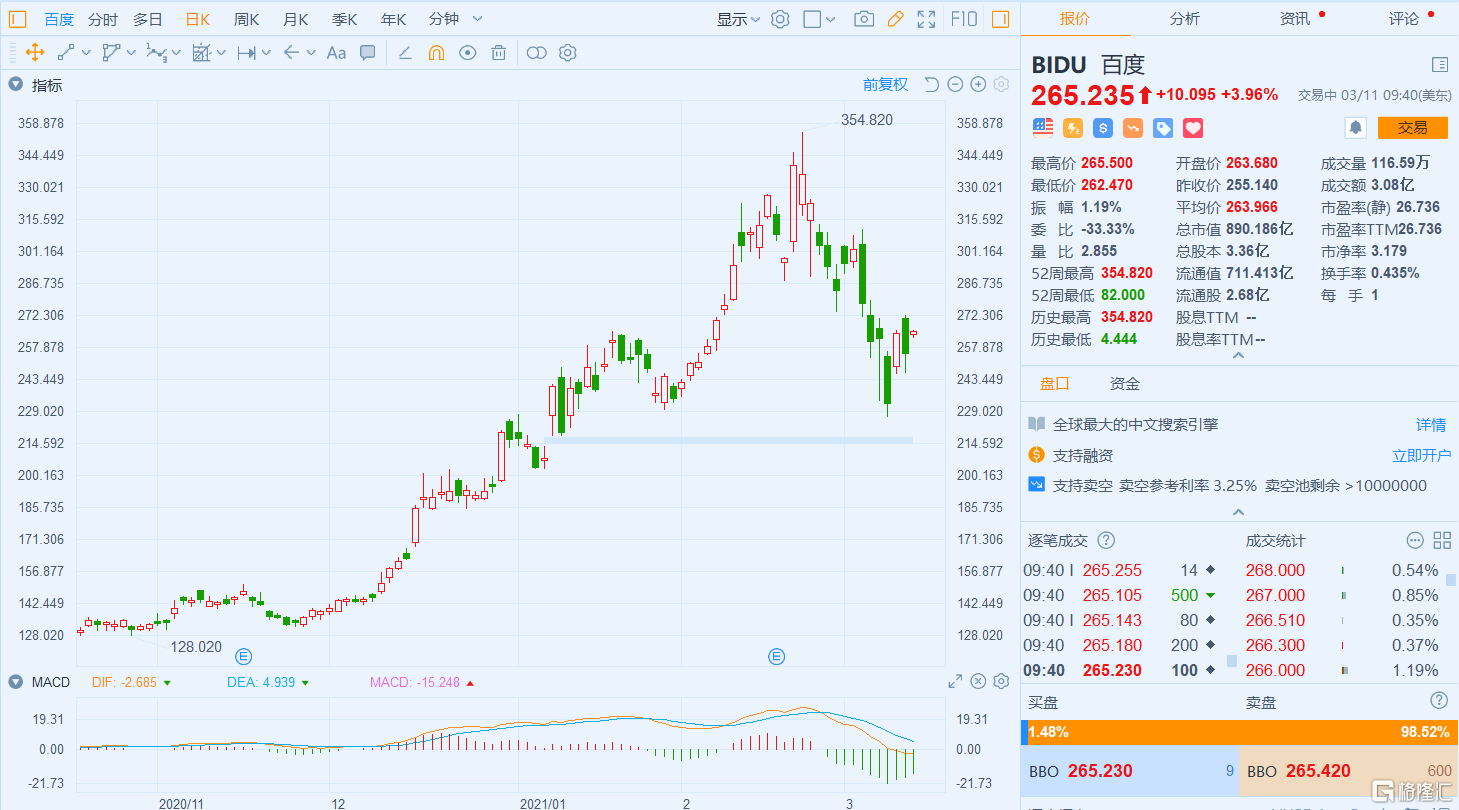Select the line segment drawing tool
The width and height of the screenshot is (1459, 810).
(x=66, y=53)
